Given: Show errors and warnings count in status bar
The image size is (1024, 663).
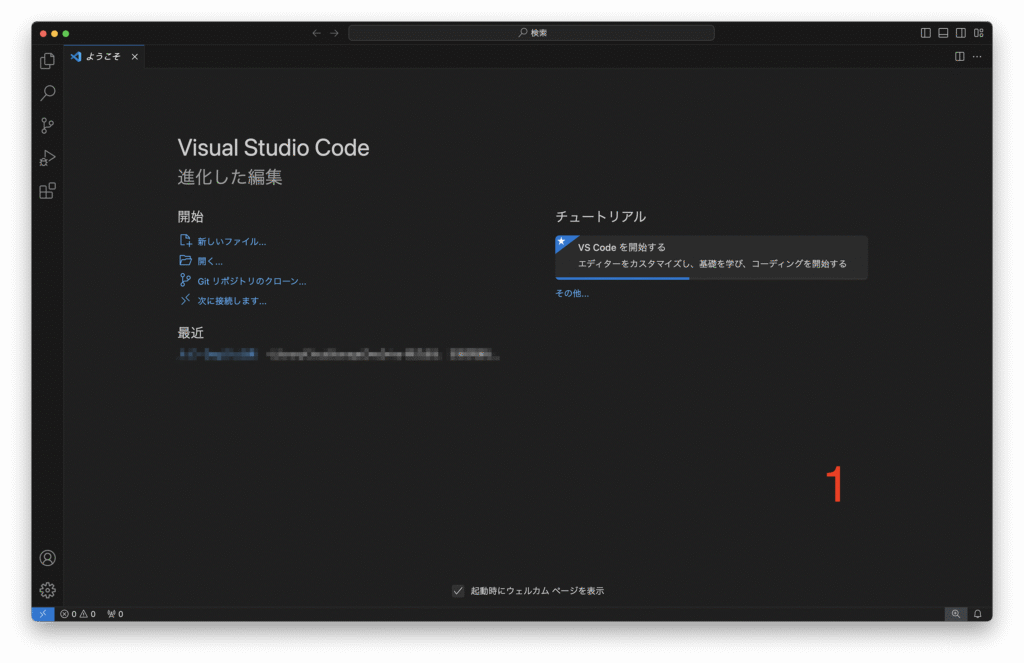Looking at the screenshot, I should [78, 614].
